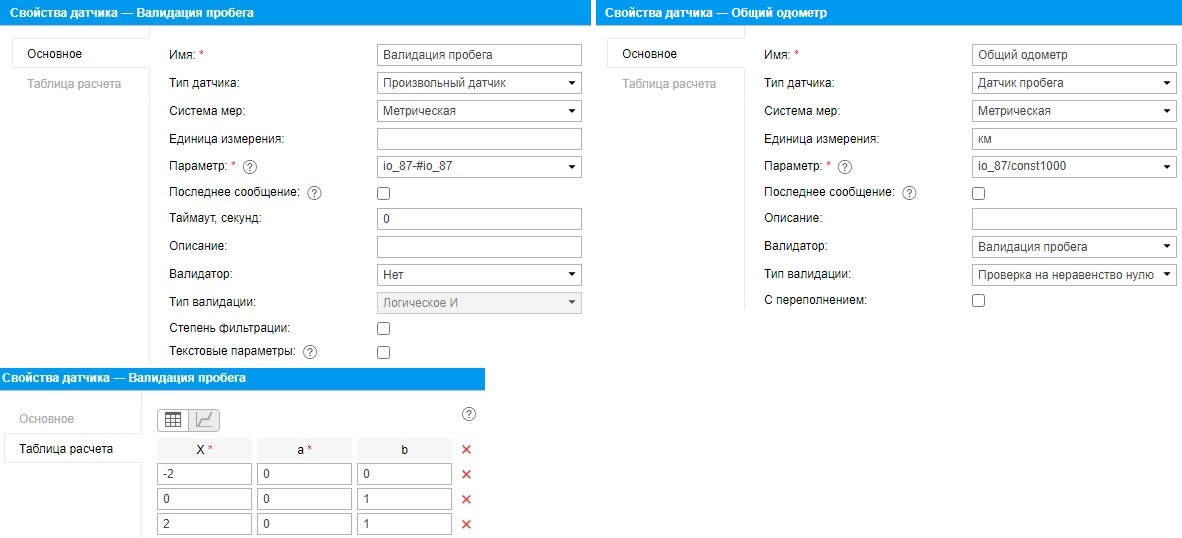This screenshot has height=538, width=1182.
Task: Open Тип датчика dropdown showing Произвольный датчик
Action: click(479, 83)
